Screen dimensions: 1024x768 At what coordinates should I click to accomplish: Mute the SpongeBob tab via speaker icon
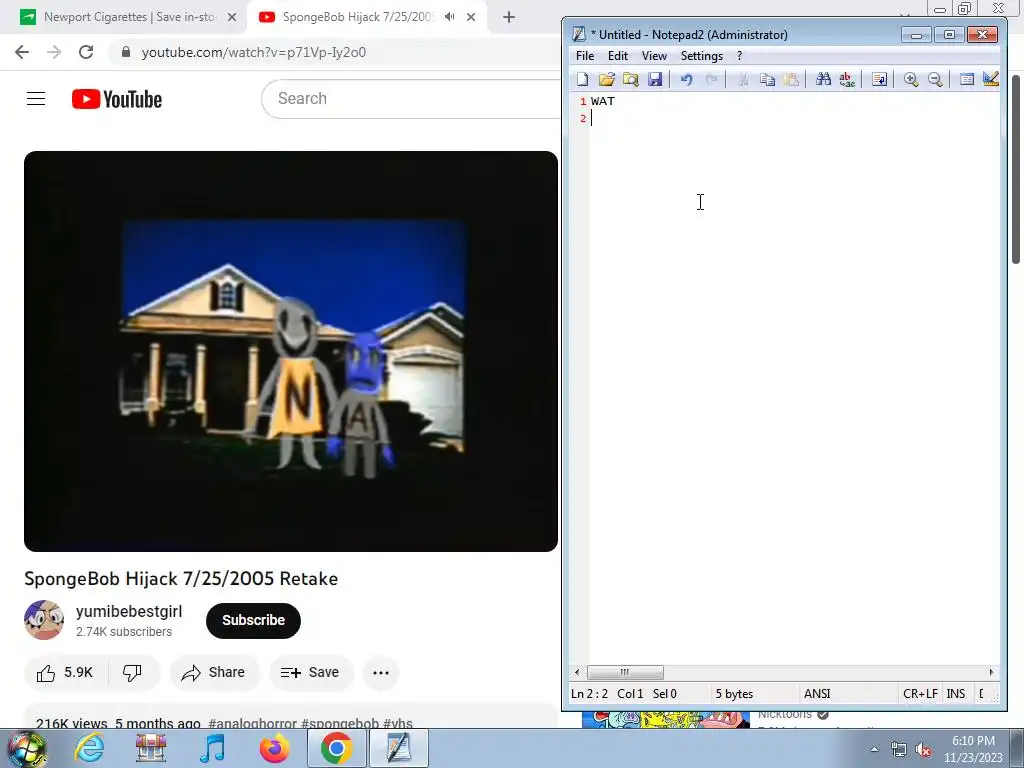point(449,17)
